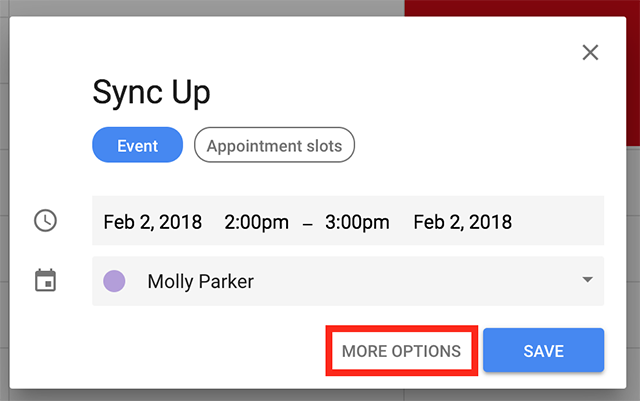The image size is (640, 401).
Task: Click the red event block behind the dialog
Action: [x=520, y=8]
